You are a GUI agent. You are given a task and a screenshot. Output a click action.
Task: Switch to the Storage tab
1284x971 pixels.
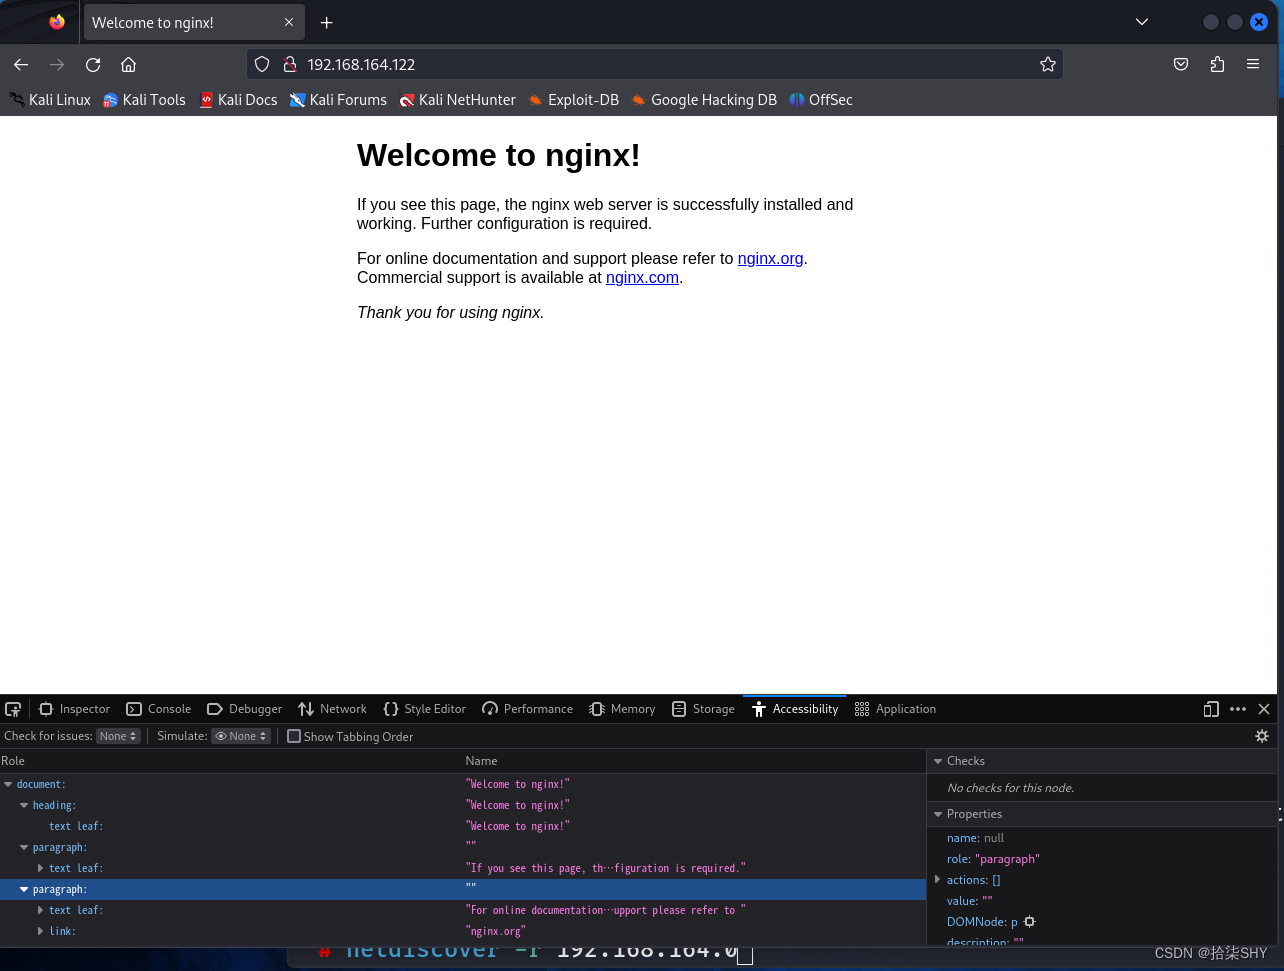(703, 709)
